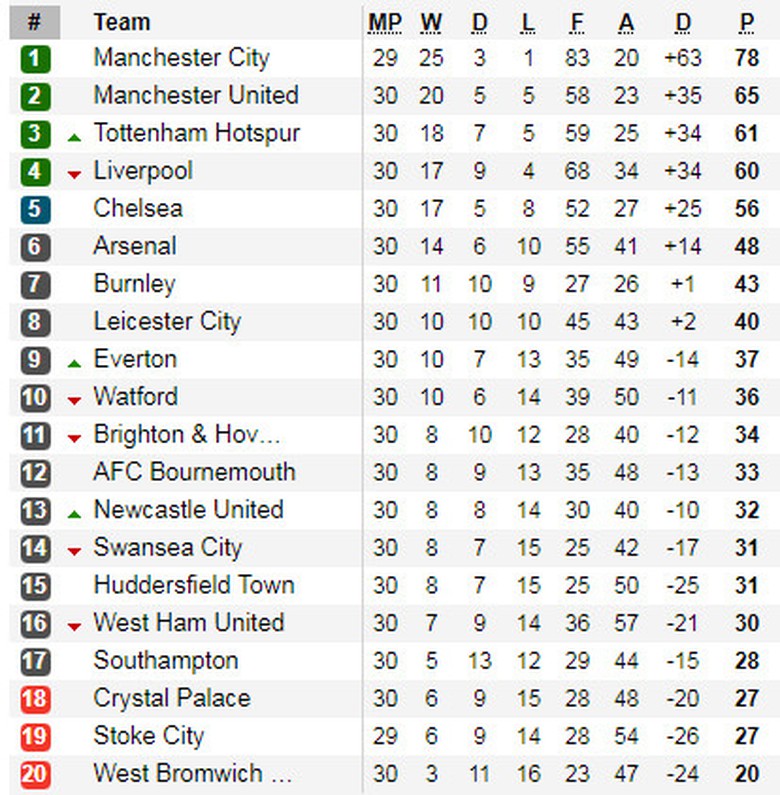Select the Arsenal team name

point(134,246)
